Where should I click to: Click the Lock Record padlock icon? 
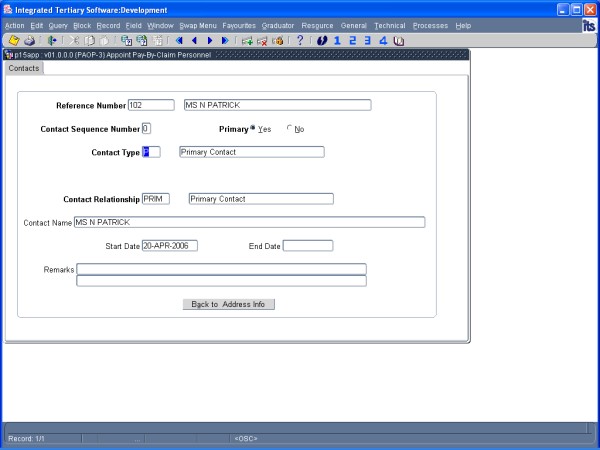click(278, 40)
